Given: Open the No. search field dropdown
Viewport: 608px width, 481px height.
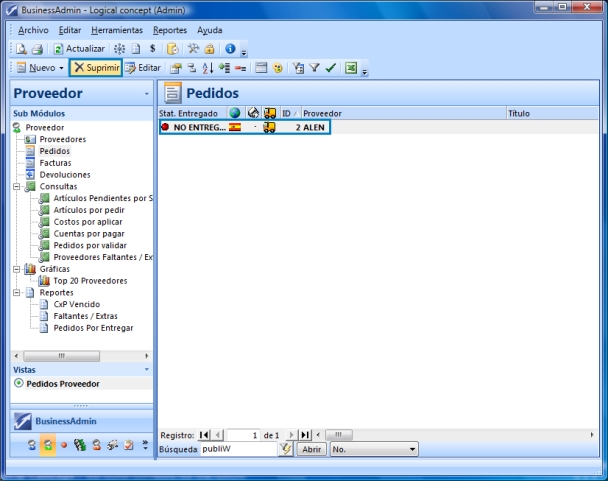Looking at the screenshot, I should pyautogui.click(x=413, y=450).
